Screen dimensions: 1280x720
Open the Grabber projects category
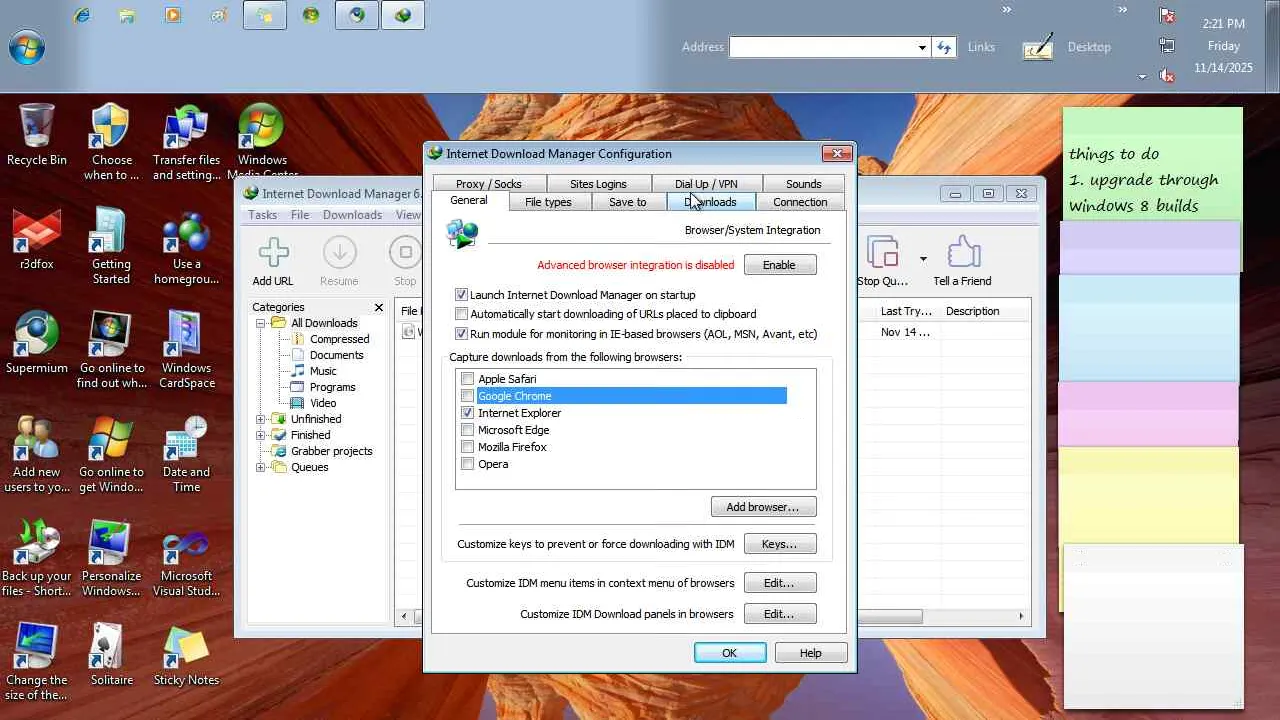click(322, 451)
